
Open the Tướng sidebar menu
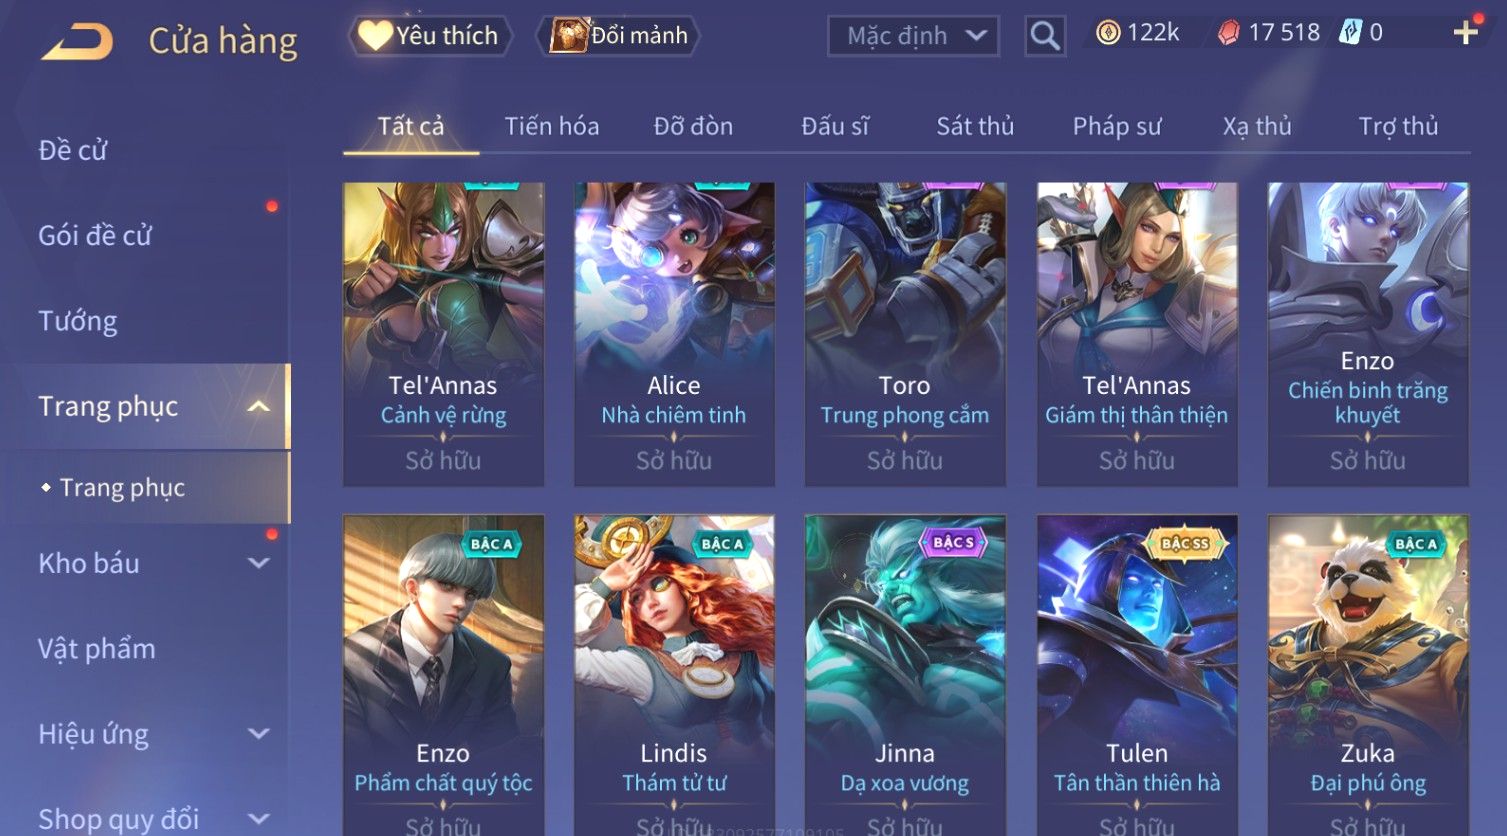(78, 321)
